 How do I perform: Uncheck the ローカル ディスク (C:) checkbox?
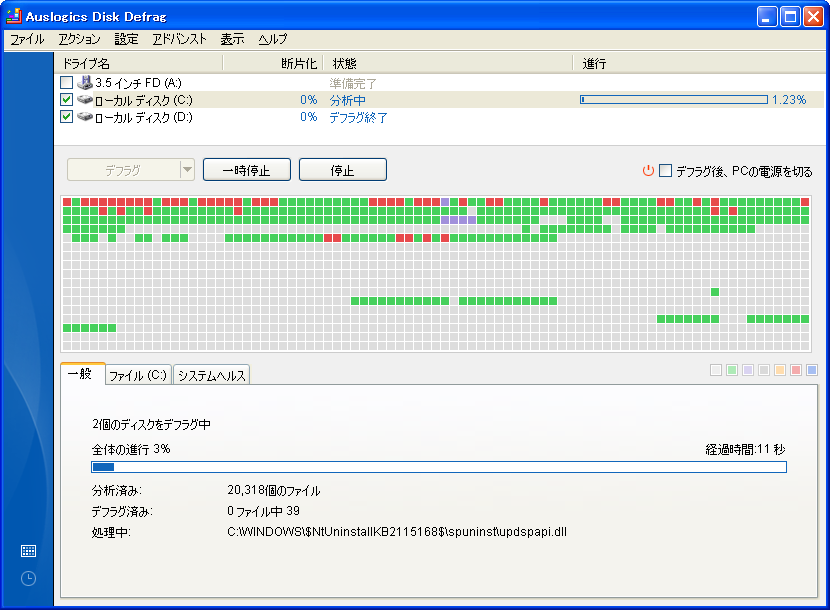click(x=66, y=99)
